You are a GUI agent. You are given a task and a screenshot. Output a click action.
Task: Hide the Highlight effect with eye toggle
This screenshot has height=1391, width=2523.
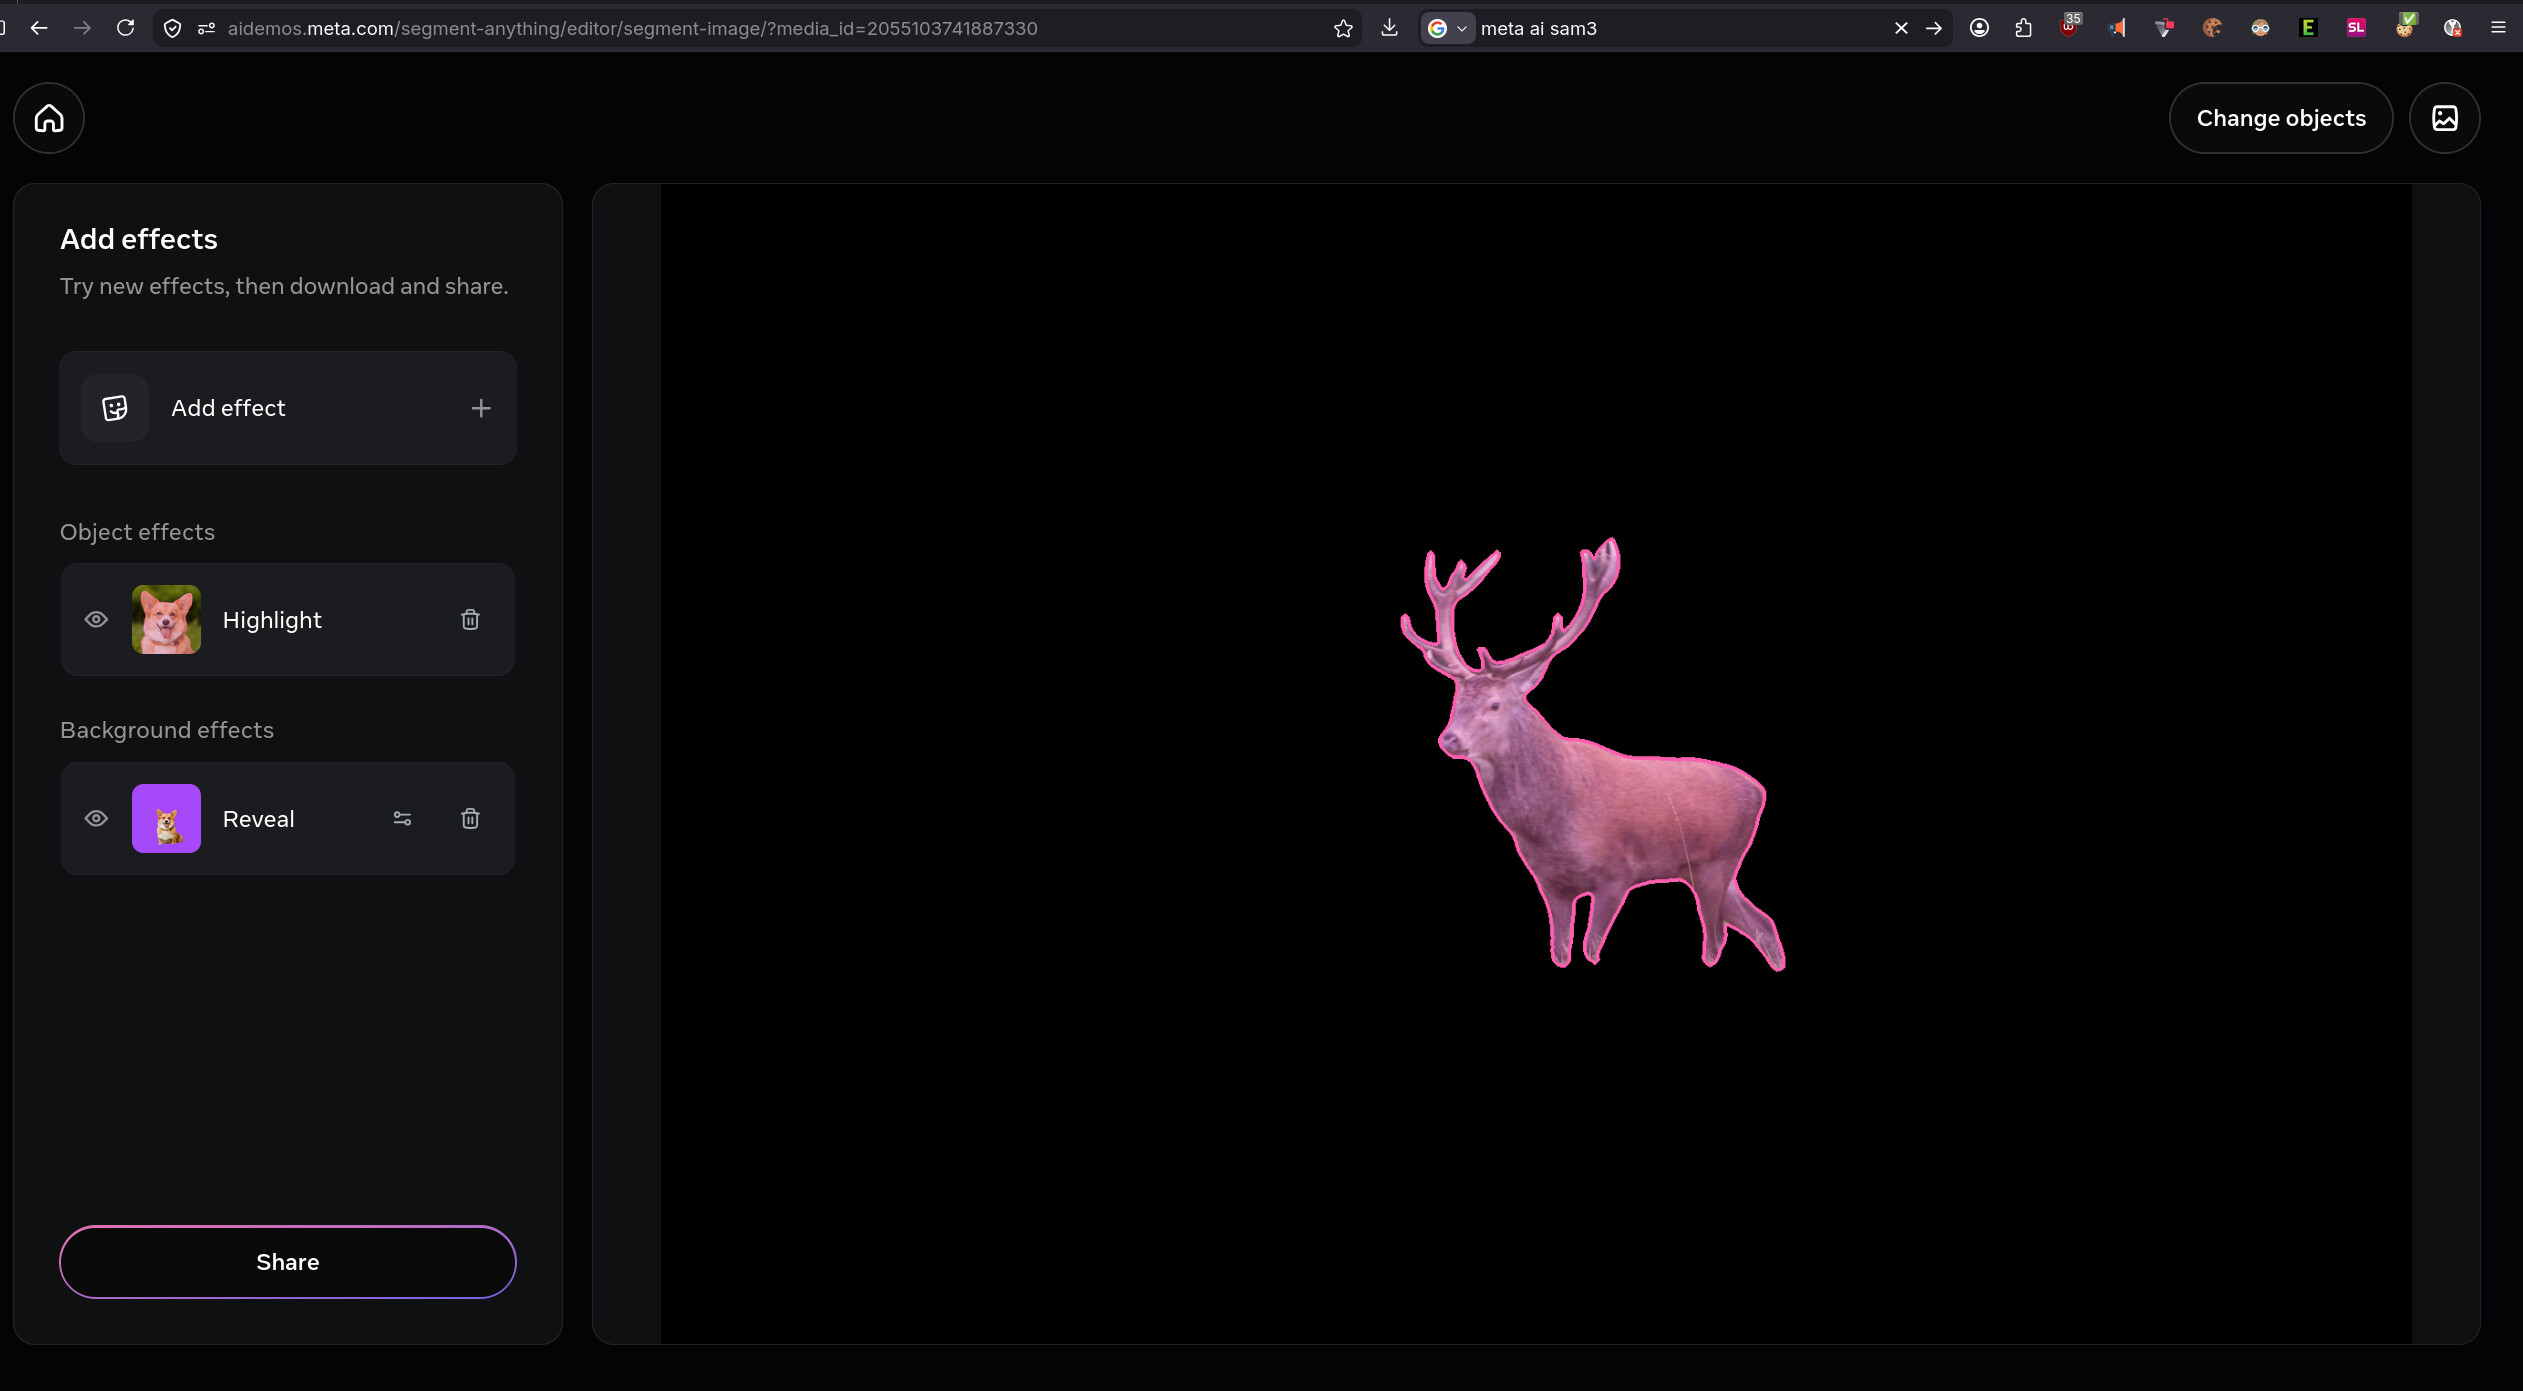tap(96, 620)
